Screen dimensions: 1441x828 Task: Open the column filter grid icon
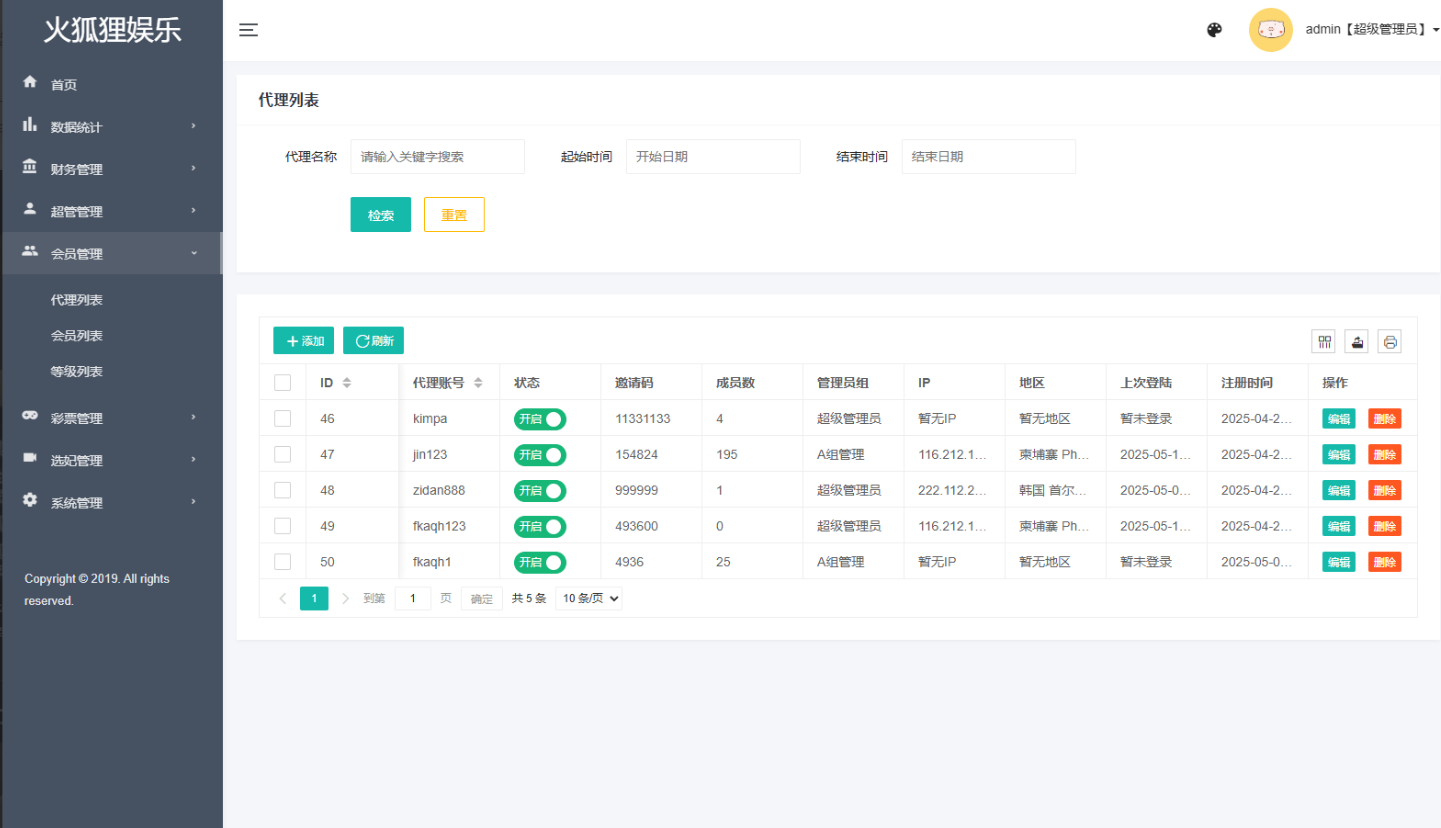[1324, 342]
